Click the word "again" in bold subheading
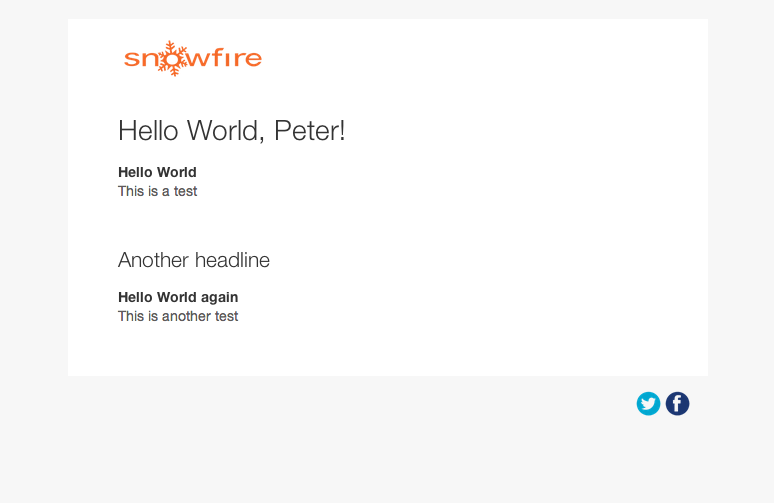Viewport: 774px width, 503px height. pyautogui.click(x=219, y=297)
